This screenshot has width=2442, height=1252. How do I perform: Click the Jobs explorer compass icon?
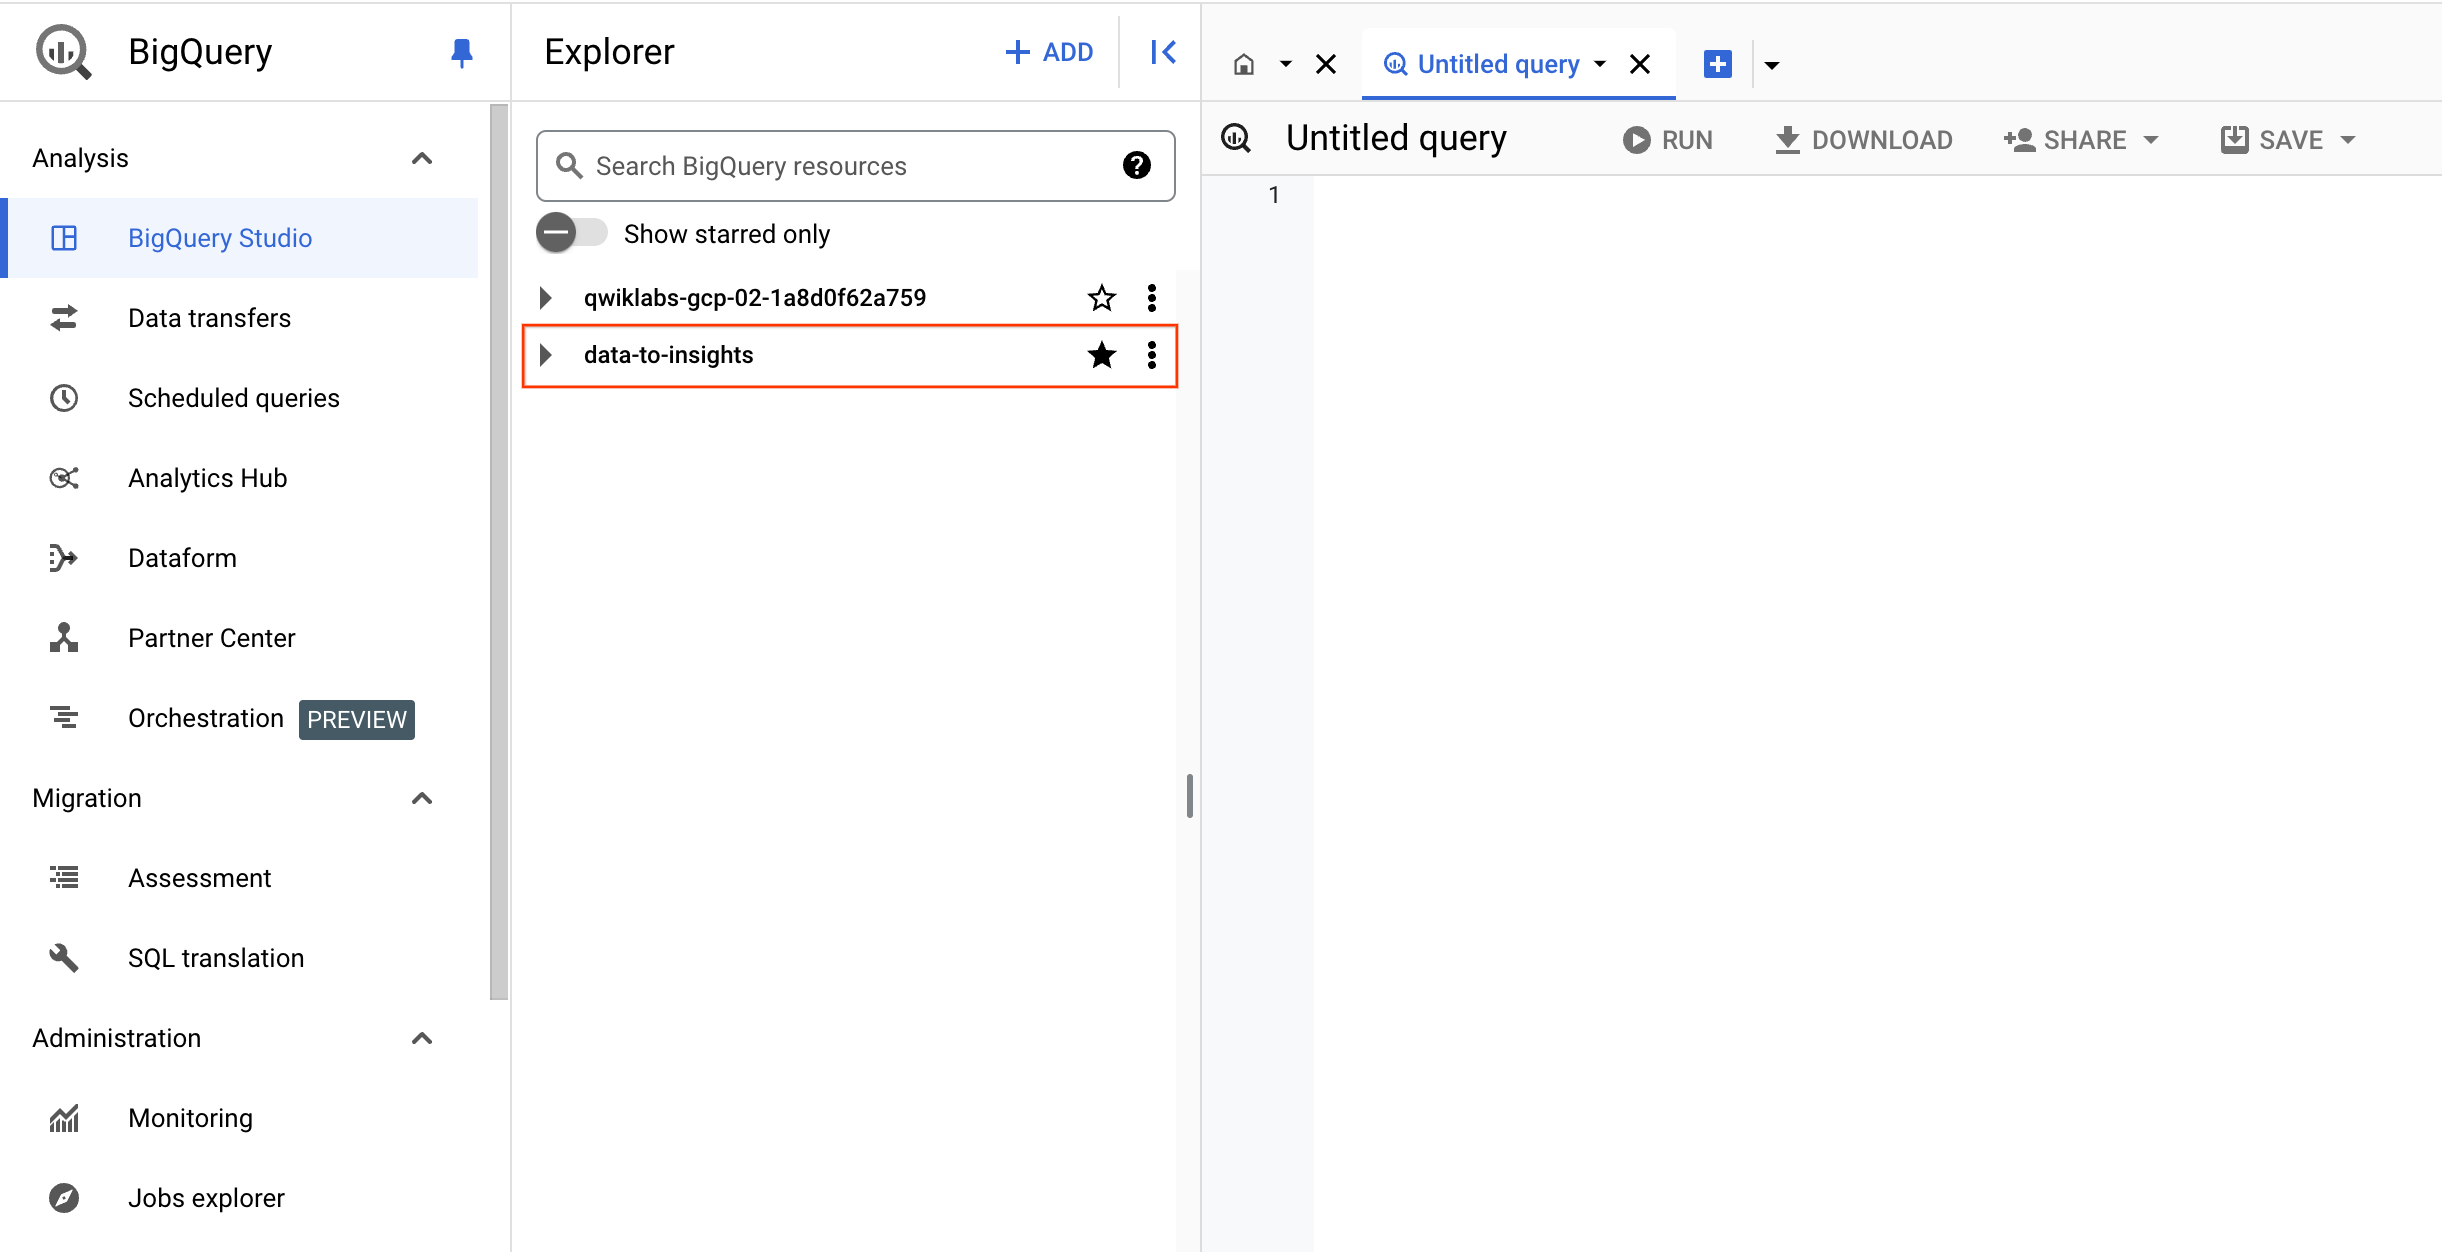pos(64,1198)
